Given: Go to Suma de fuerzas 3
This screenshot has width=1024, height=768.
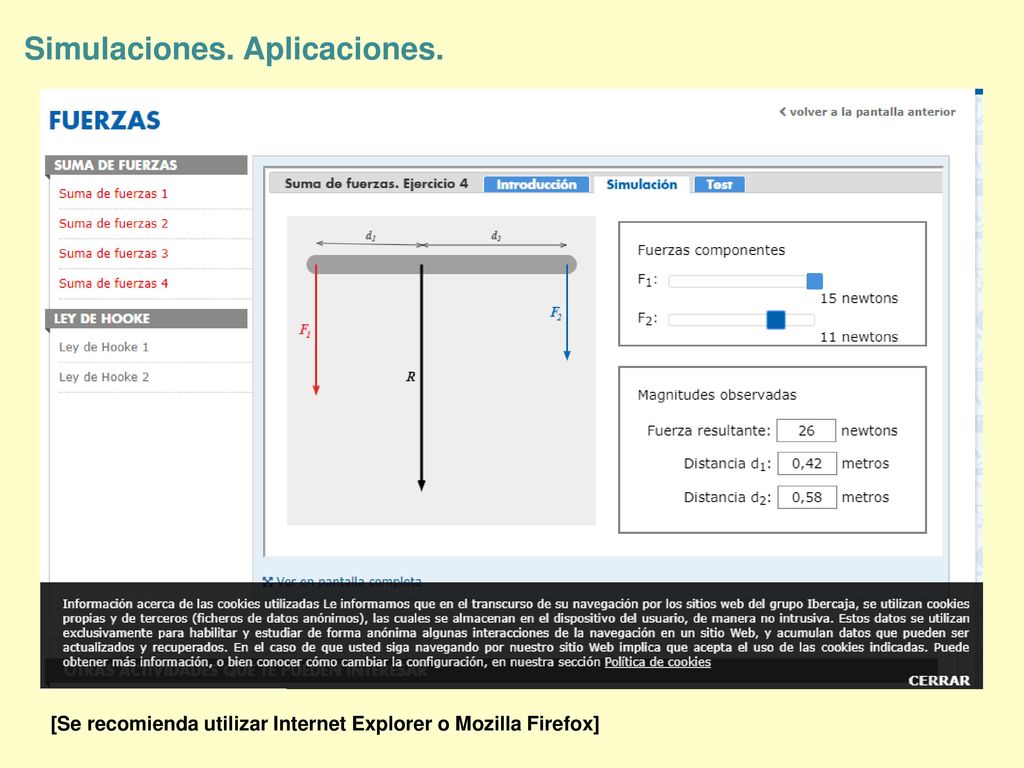Looking at the screenshot, I should [x=113, y=253].
